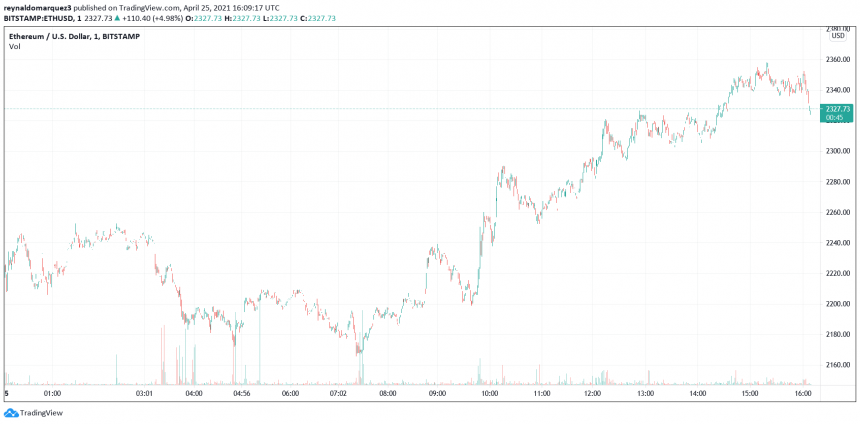Click the green 2327.73 current price label
860x424 pixels.
point(838,108)
